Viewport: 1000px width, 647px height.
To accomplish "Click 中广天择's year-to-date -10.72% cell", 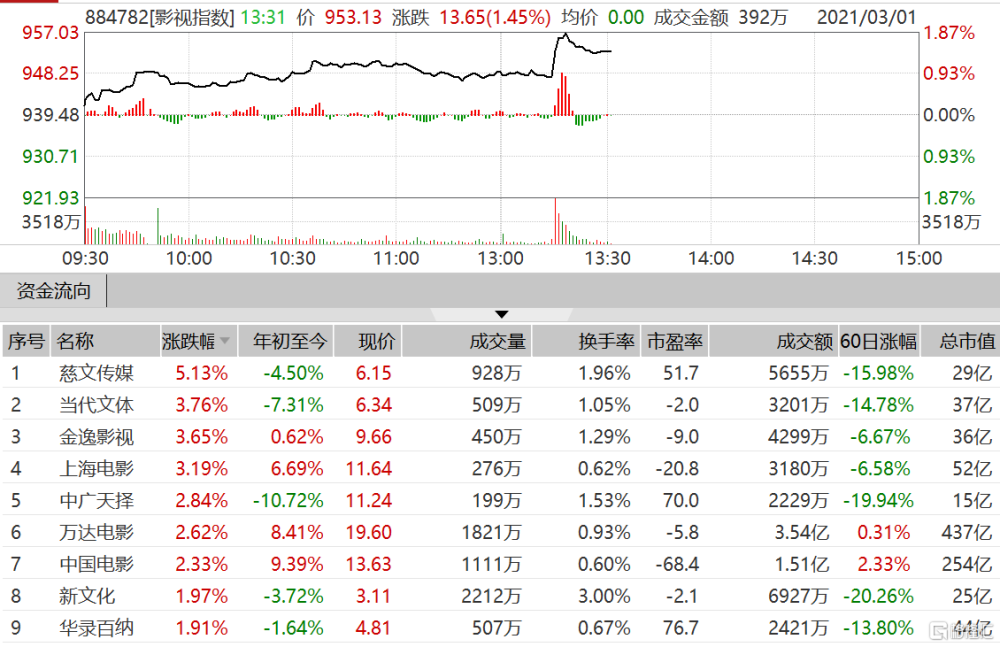I will 288,501.
